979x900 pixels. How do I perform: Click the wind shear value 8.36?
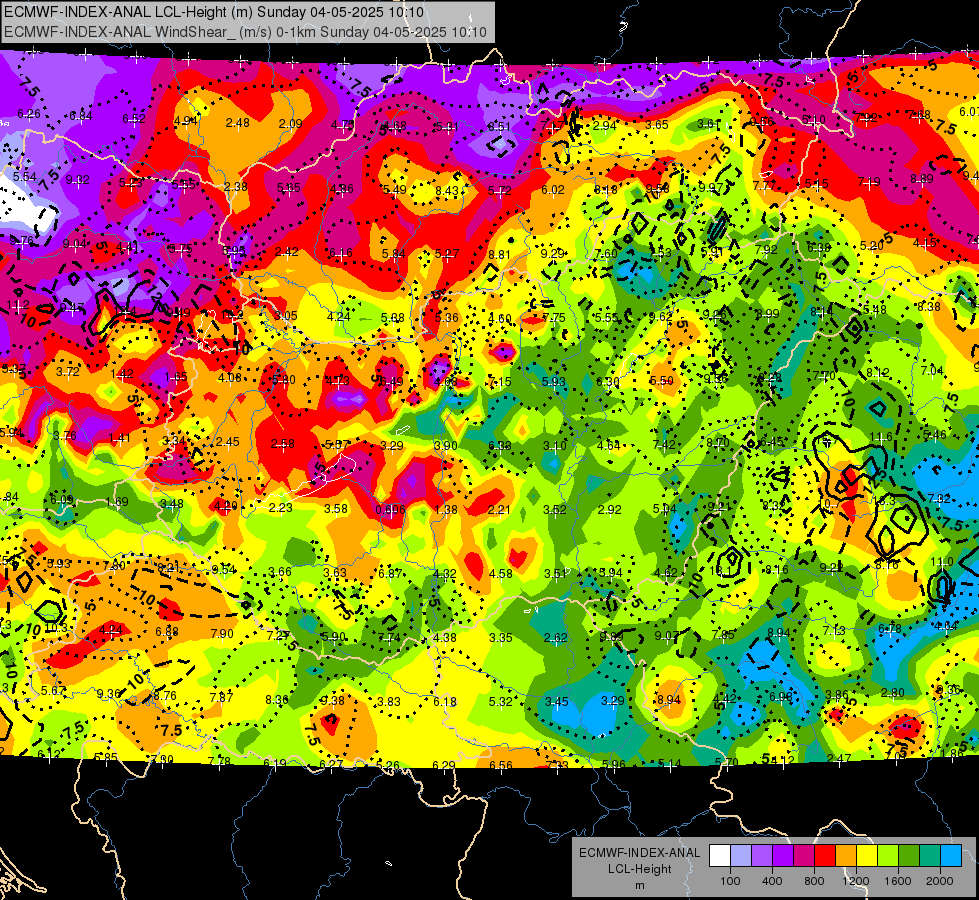pos(277,700)
